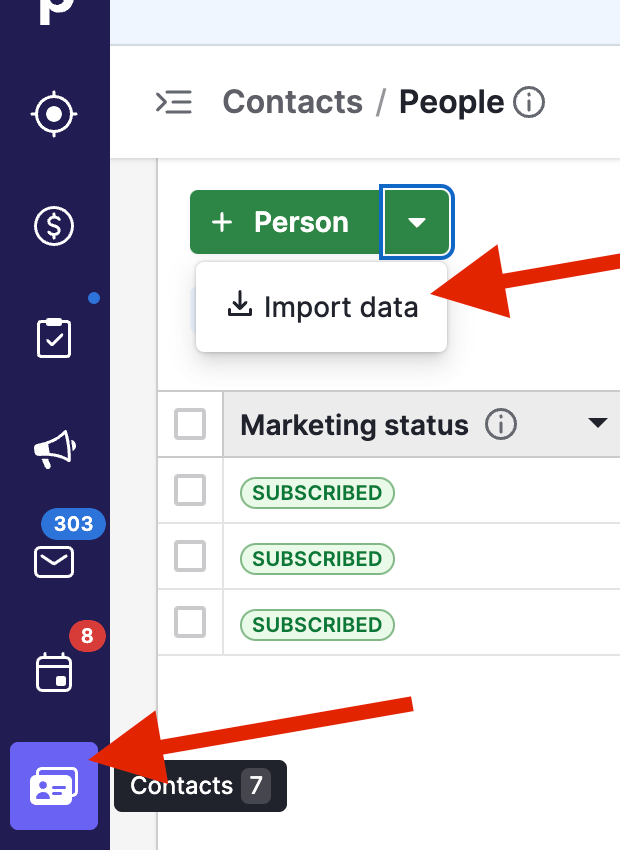This screenshot has height=850, width=620.
Task: Open Leads from the target sidebar icon
Action: (x=54, y=114)
